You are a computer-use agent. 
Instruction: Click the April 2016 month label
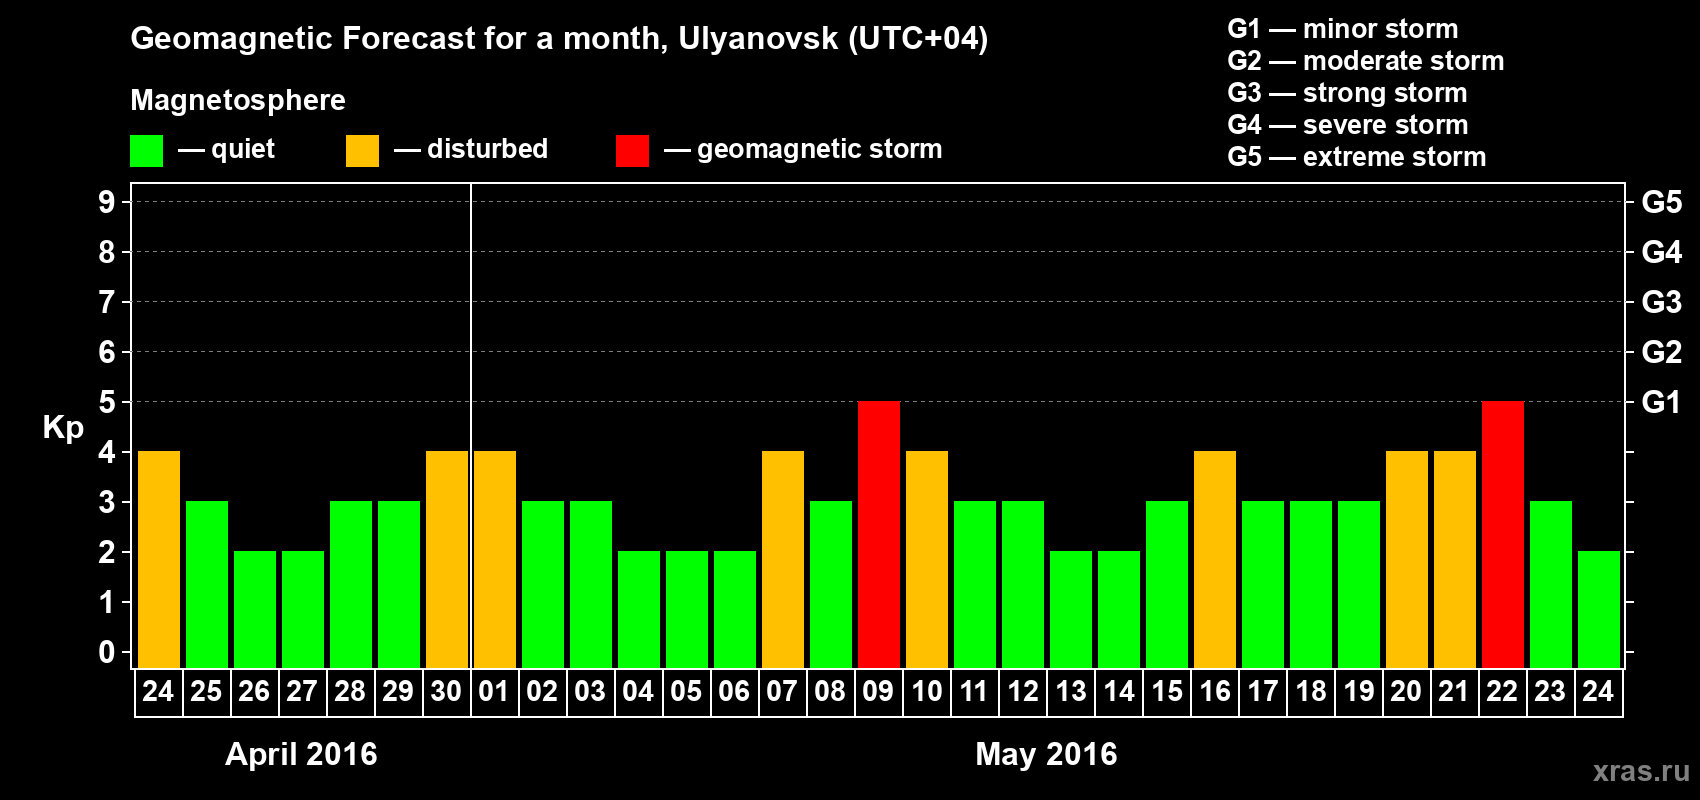click(x=301, y=754)
